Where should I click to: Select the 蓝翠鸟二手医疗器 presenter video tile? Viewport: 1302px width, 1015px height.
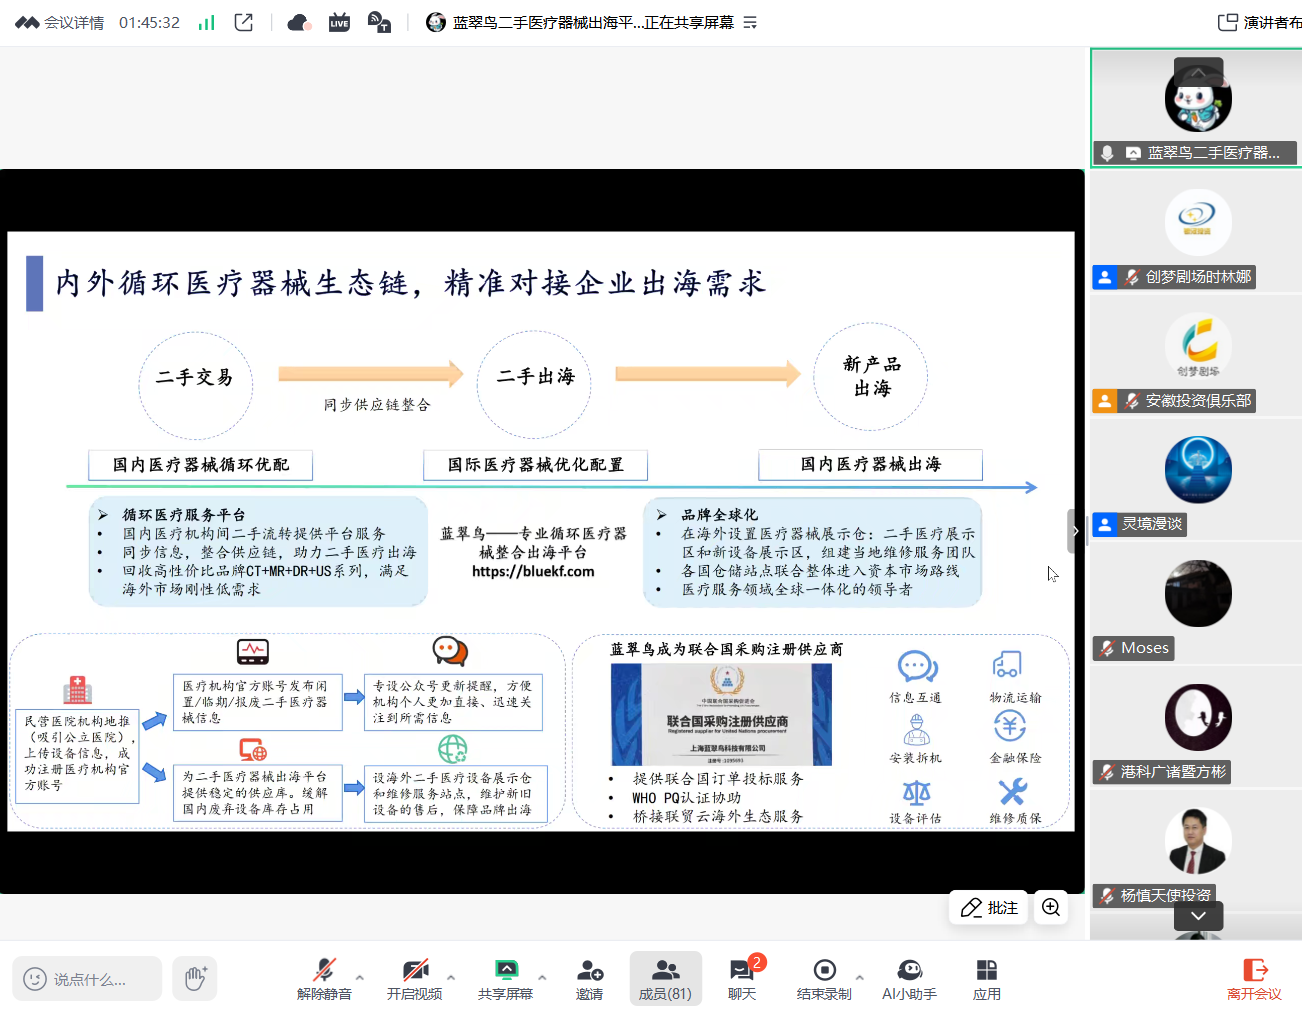click(1198, 107)
